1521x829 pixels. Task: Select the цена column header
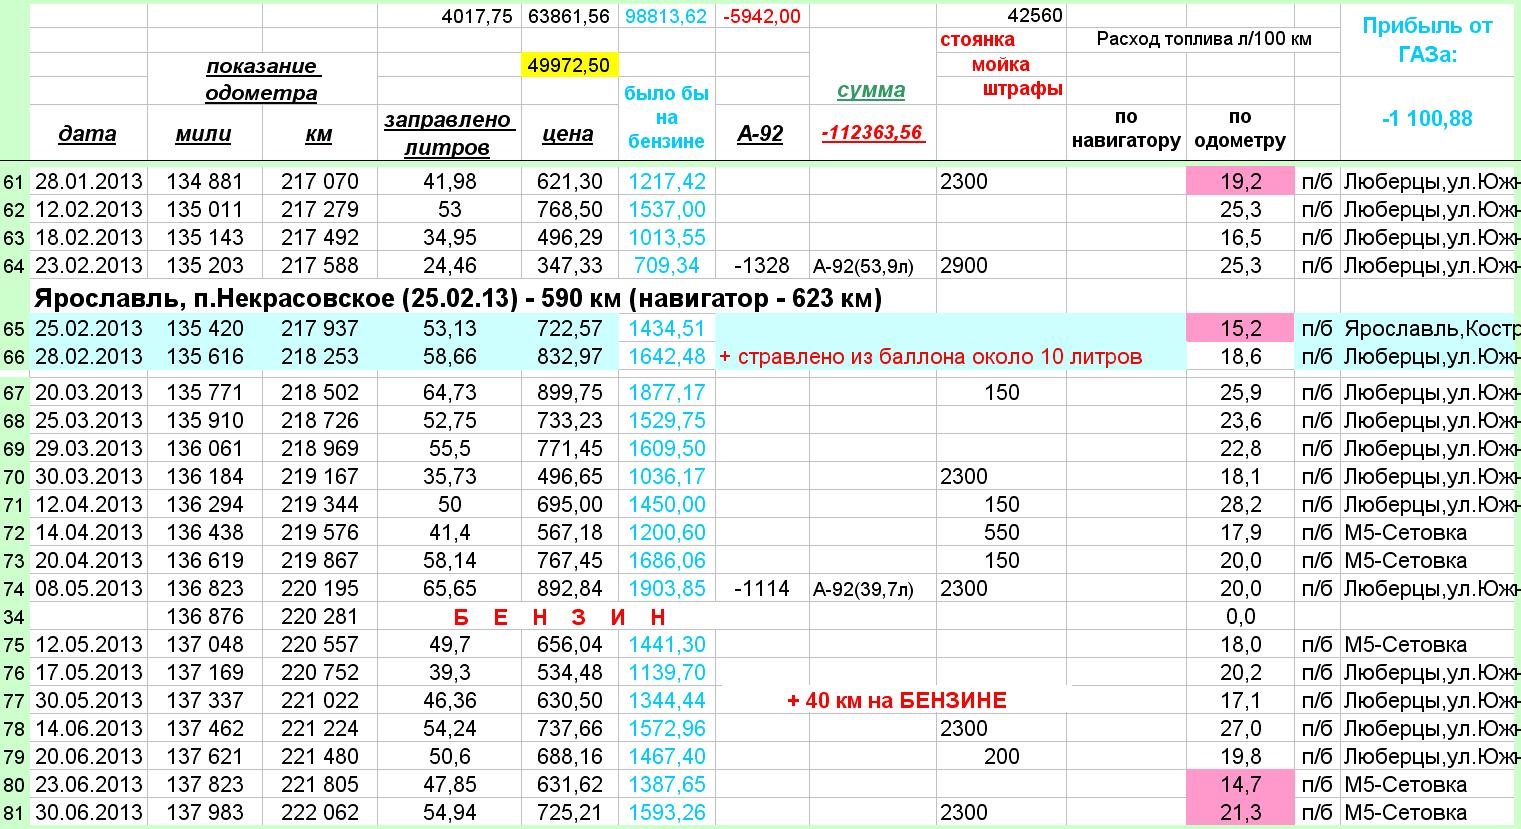coord(568,134)
